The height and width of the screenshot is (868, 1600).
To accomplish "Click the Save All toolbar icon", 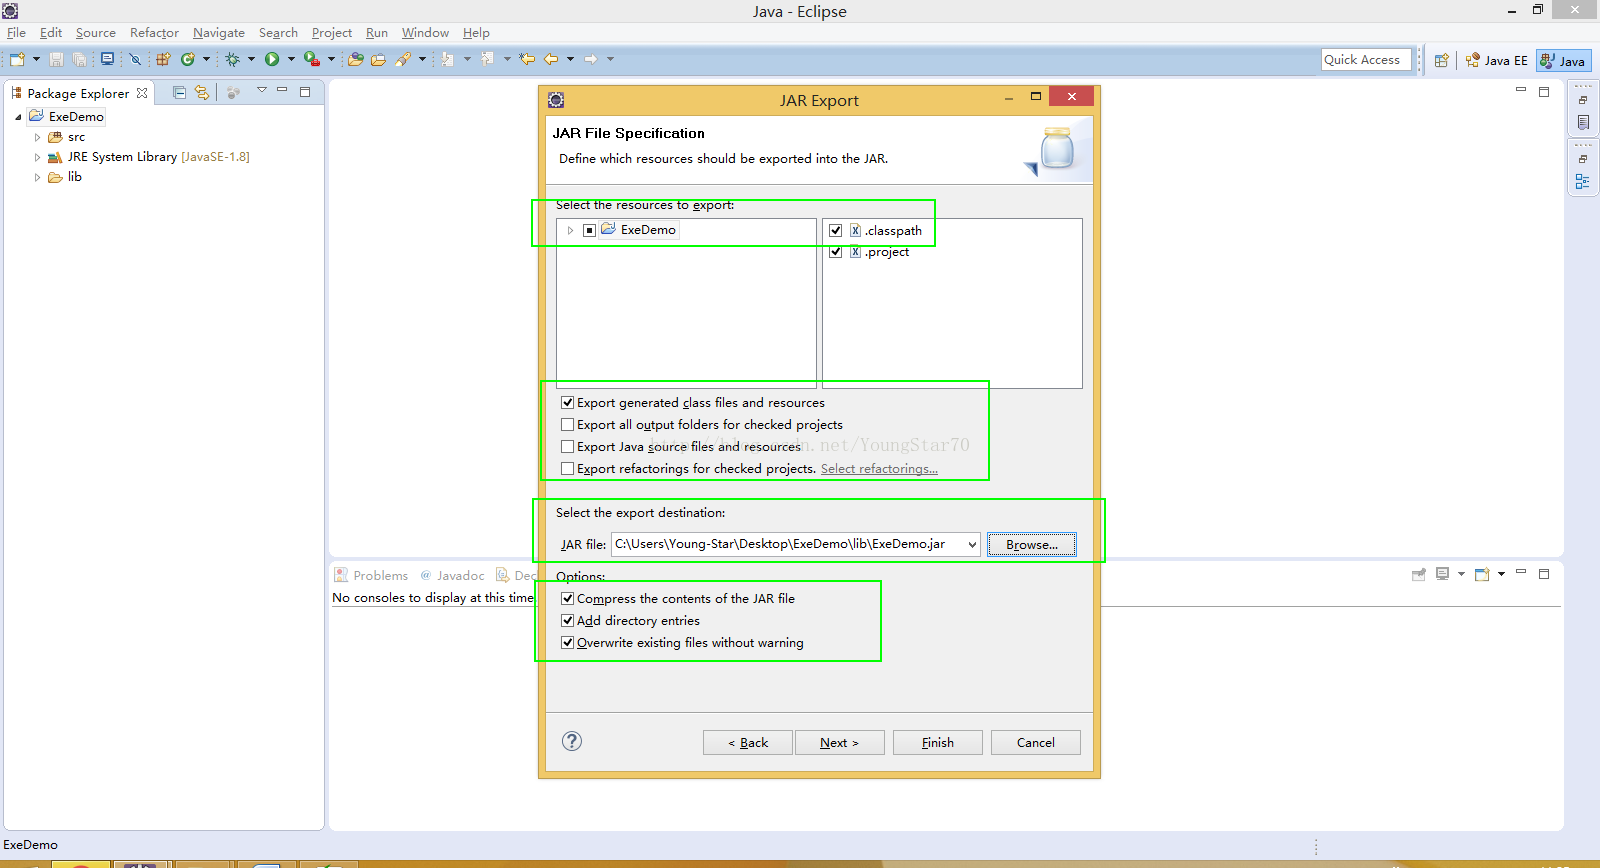I will coord(79,59).
